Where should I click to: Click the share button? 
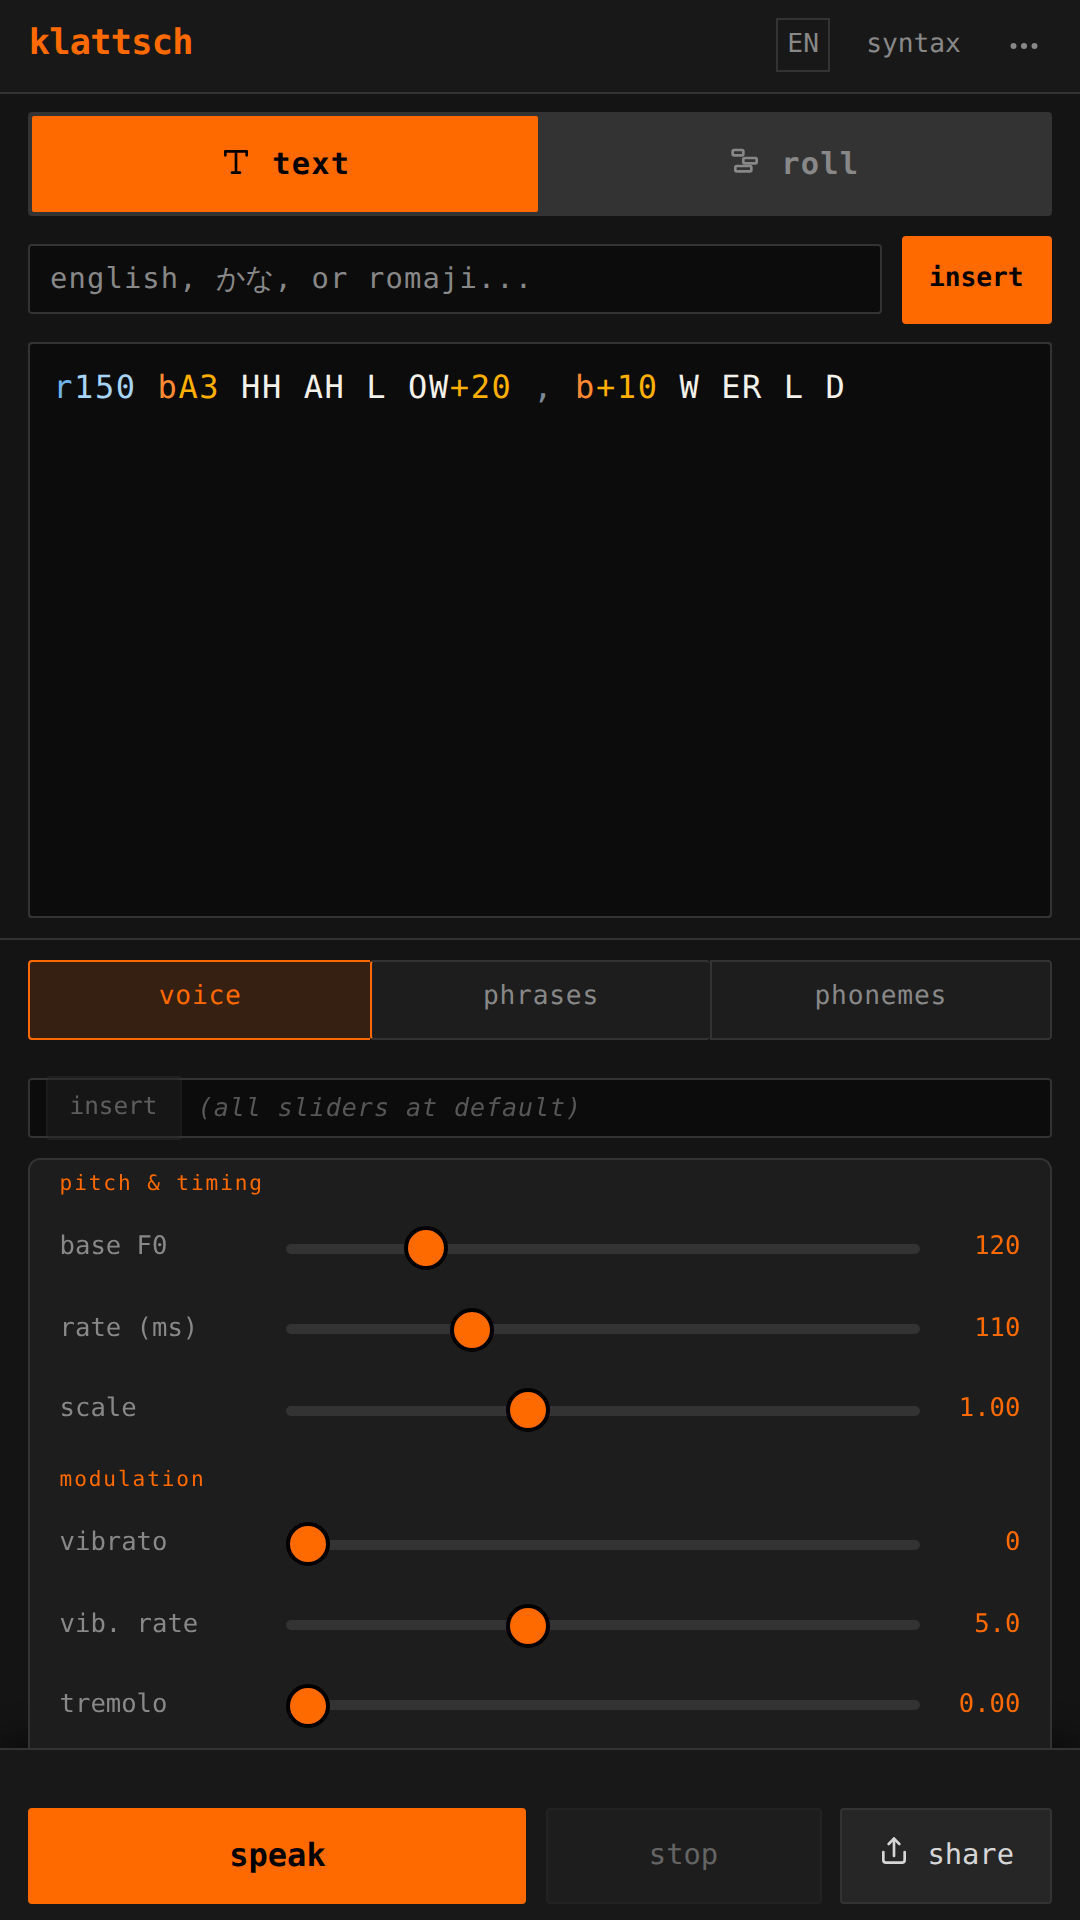click(946, 1855)
